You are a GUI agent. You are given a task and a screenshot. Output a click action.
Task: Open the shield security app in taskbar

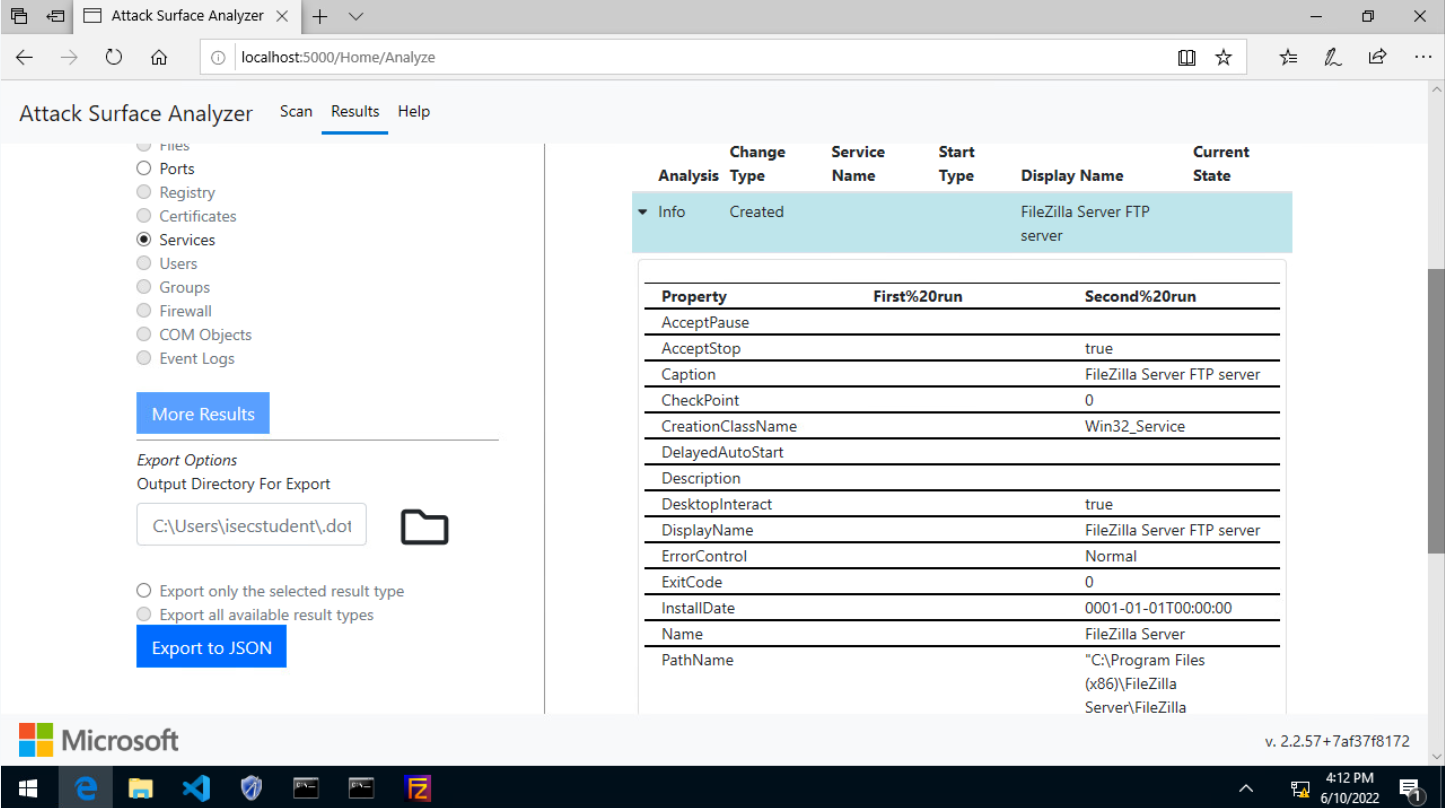251,788
